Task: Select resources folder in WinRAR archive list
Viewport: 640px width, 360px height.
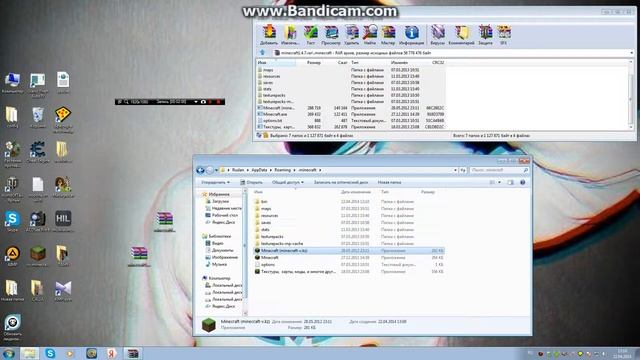Action: pyautogui.click(x=271, y=76)
